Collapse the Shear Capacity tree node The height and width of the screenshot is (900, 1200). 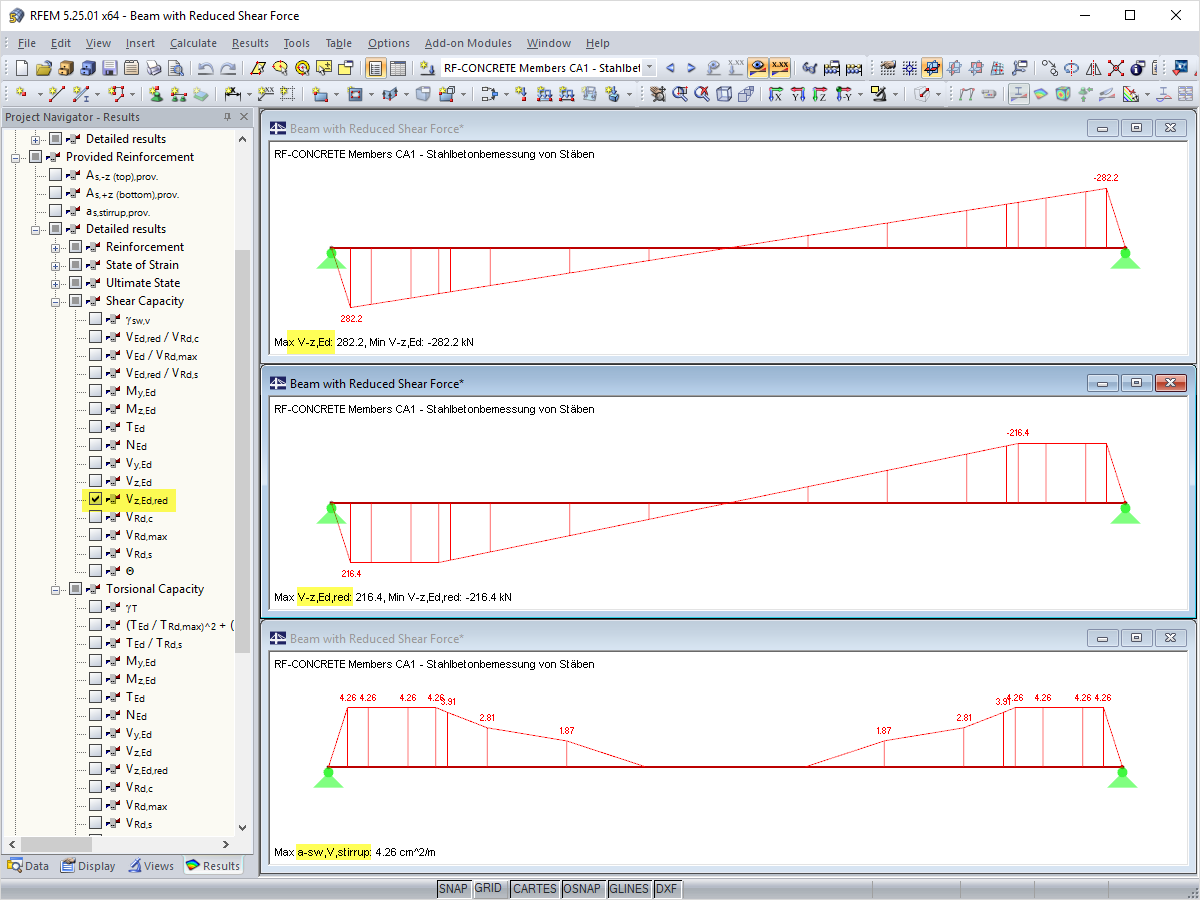[56, 301]
